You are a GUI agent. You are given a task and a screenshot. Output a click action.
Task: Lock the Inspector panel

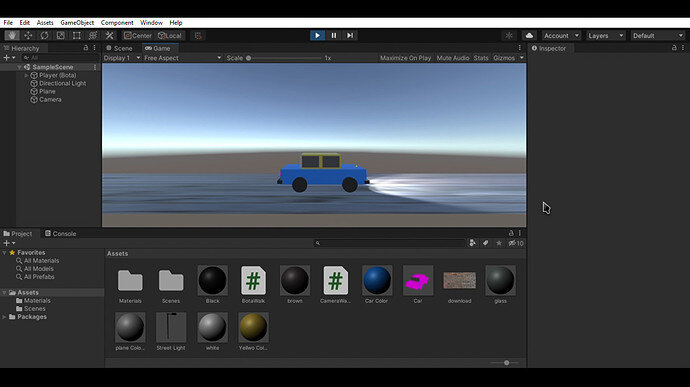(x=674, y=48)
